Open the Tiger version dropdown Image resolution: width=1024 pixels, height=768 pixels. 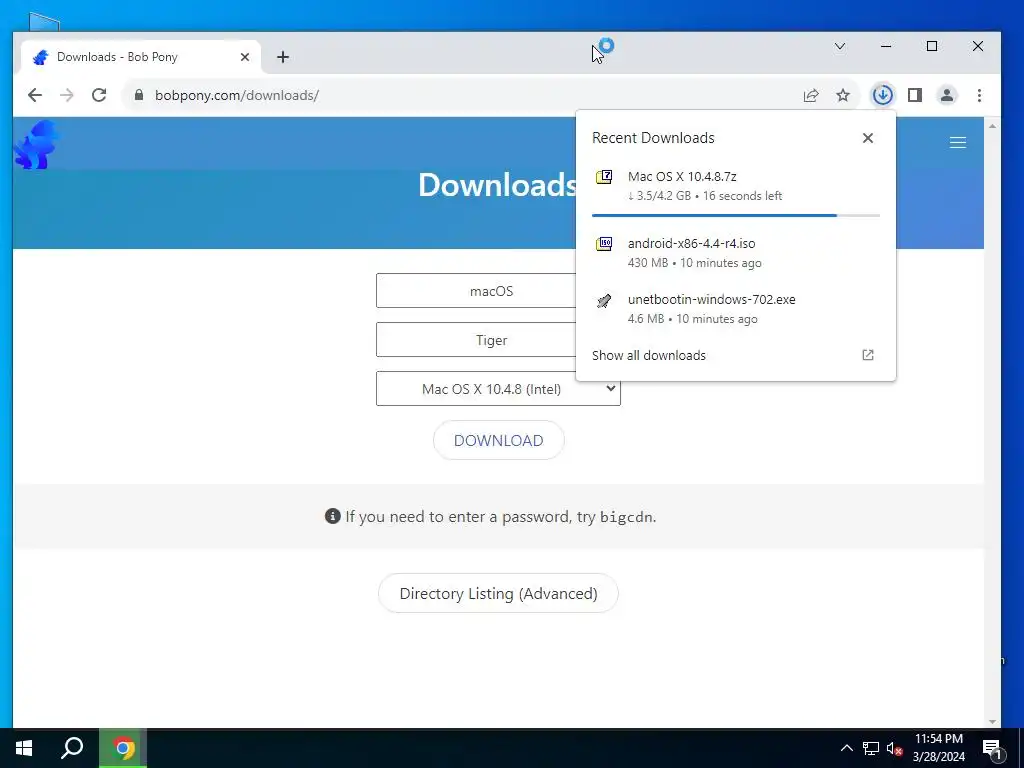pyautogui.click(x=476, y=340)
